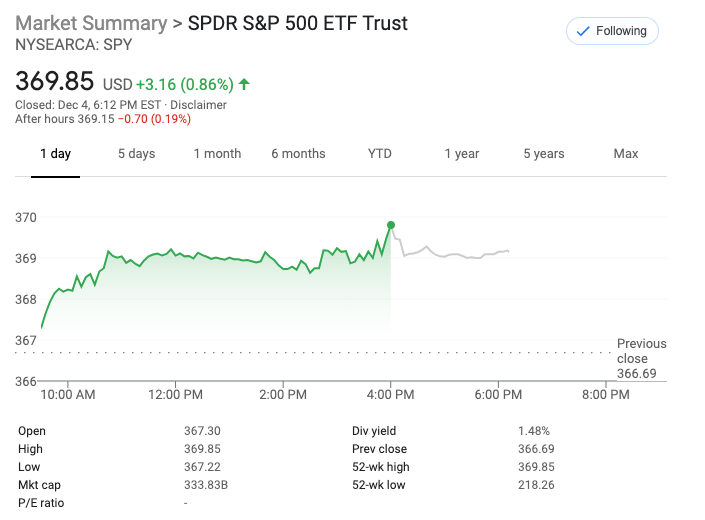Click the Disclaimer link
This screenshot has height=520, width=705.
[199, 105]
